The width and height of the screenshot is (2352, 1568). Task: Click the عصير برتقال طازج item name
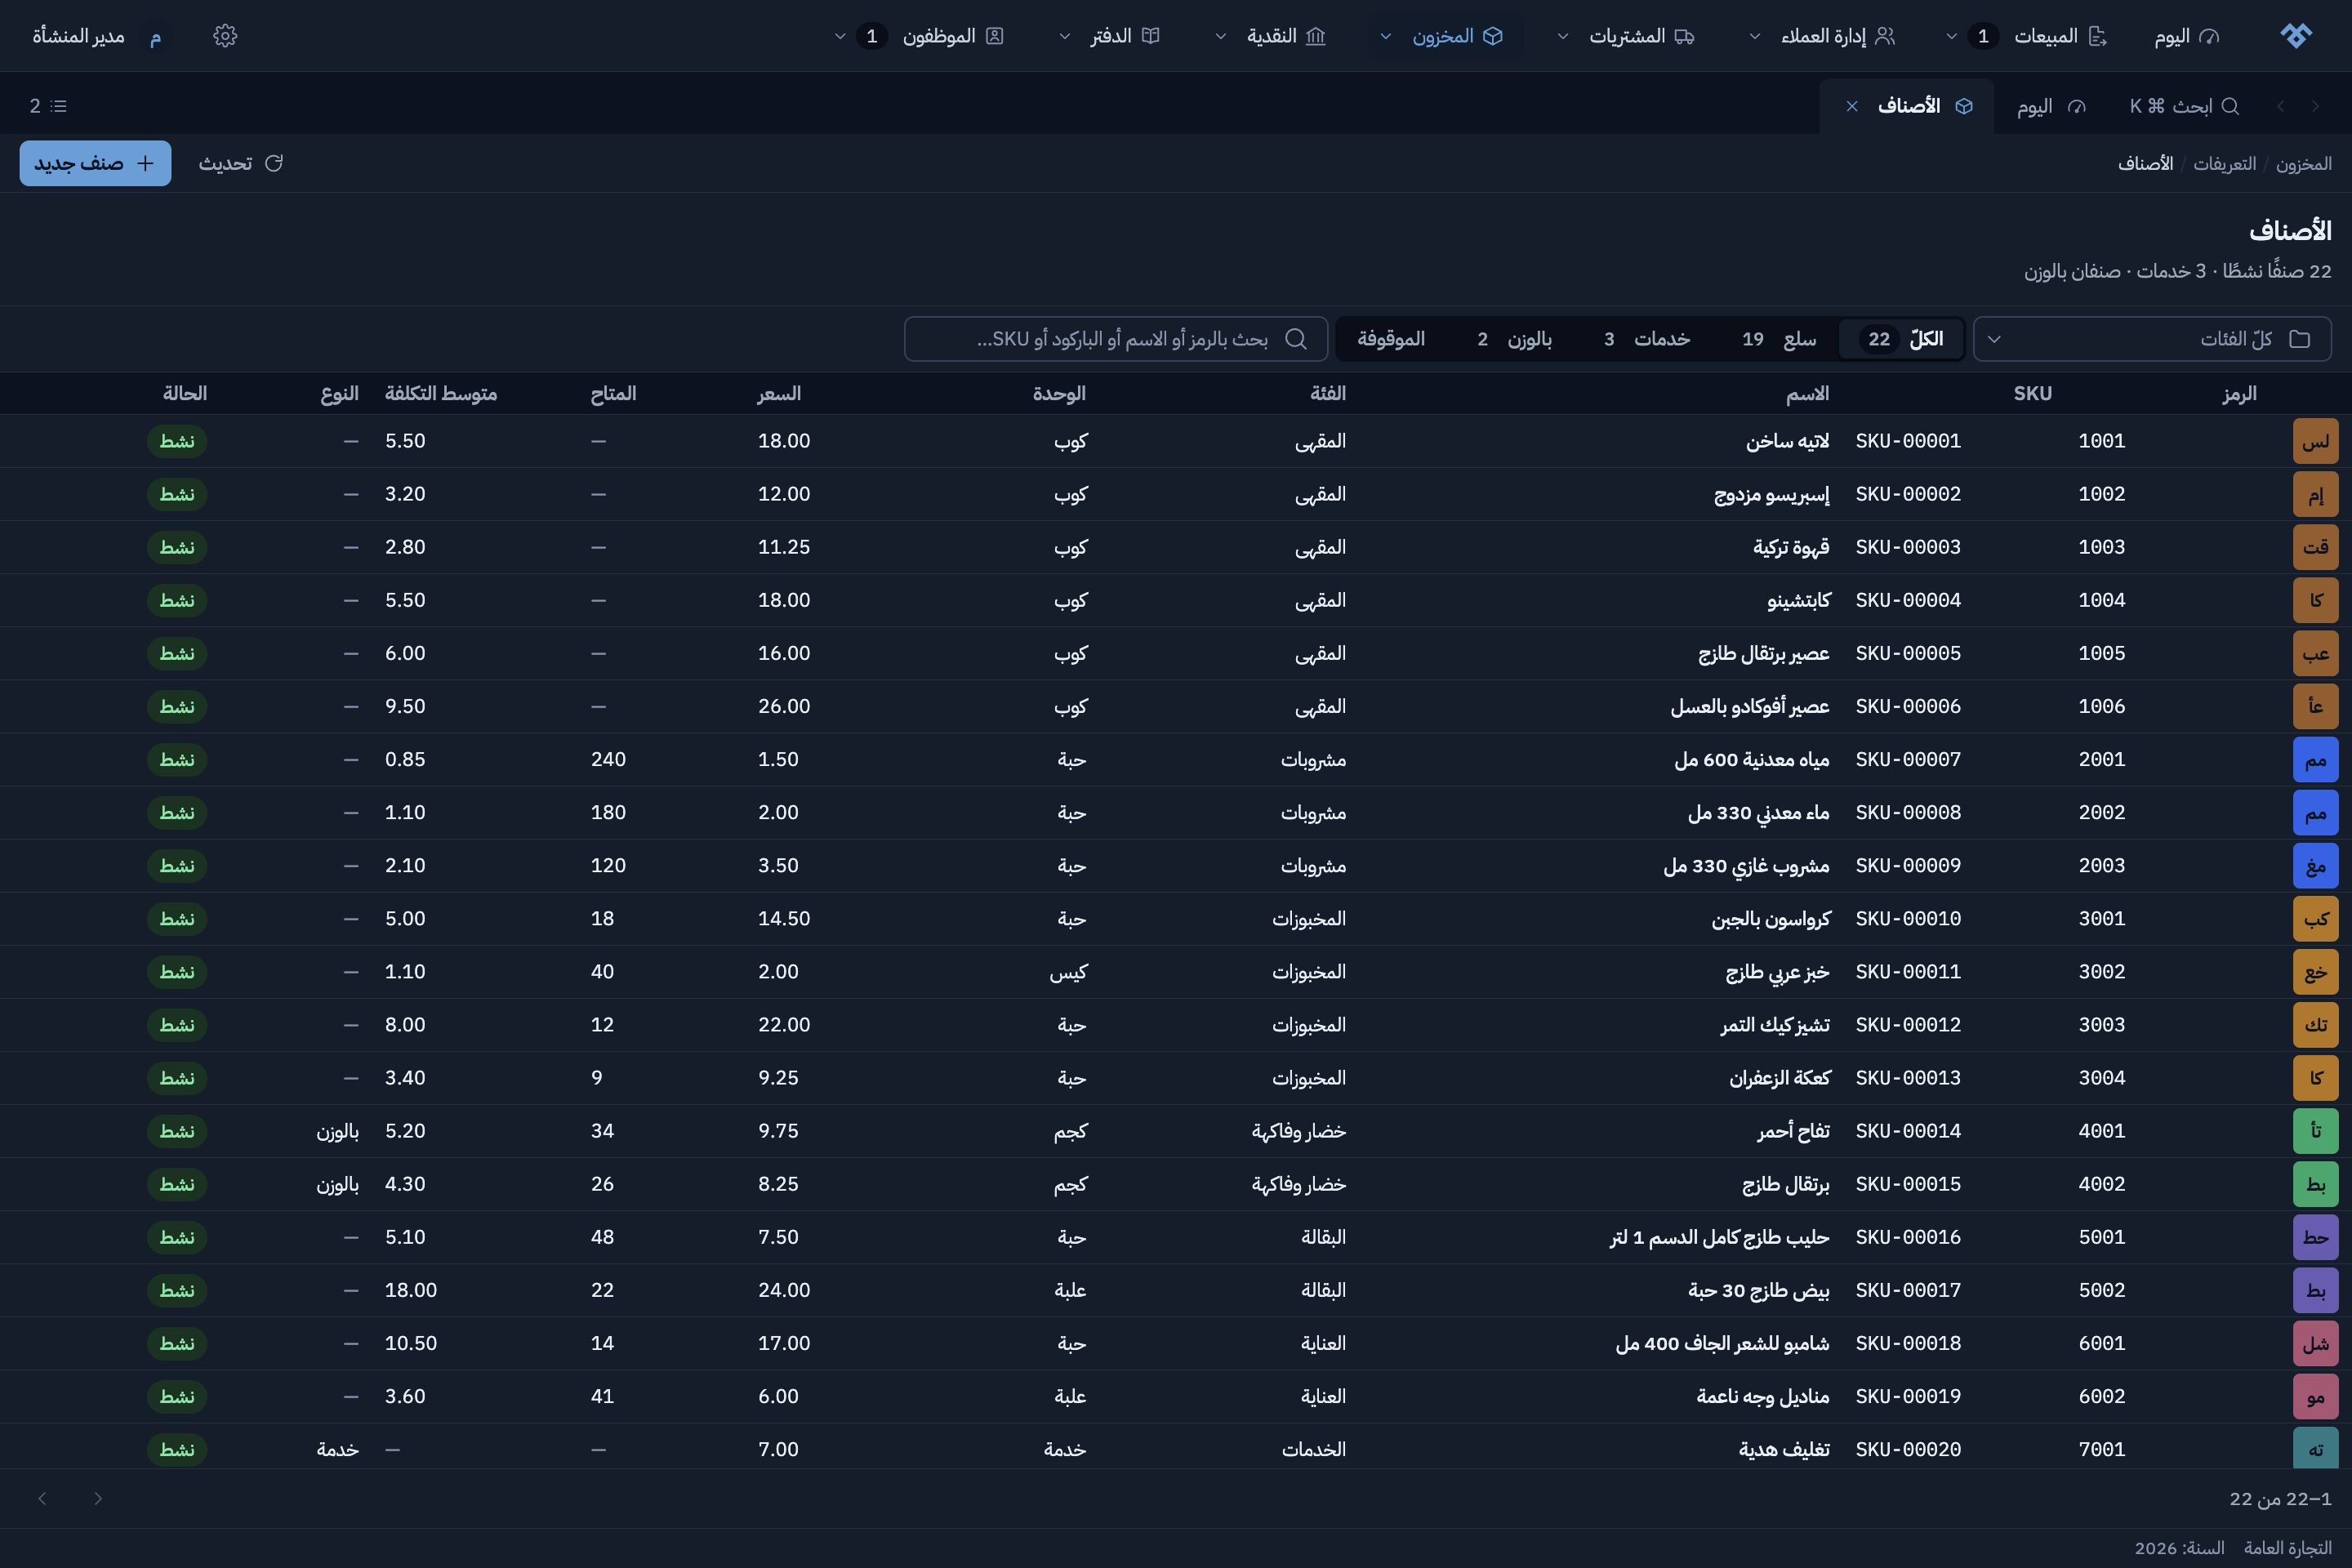click(x=1764, y=654)
